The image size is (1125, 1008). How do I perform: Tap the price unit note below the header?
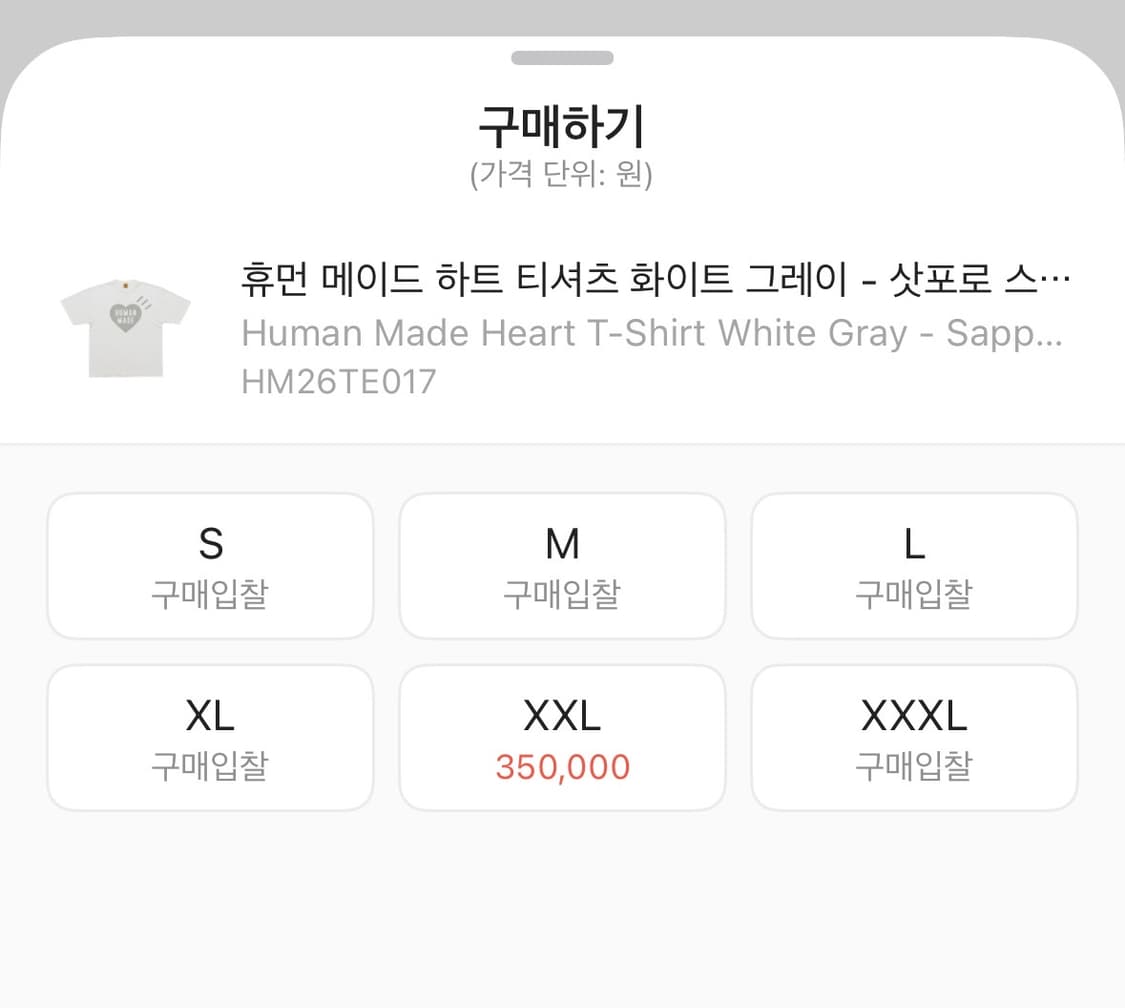pyautogui.click(x=562, y=176)
